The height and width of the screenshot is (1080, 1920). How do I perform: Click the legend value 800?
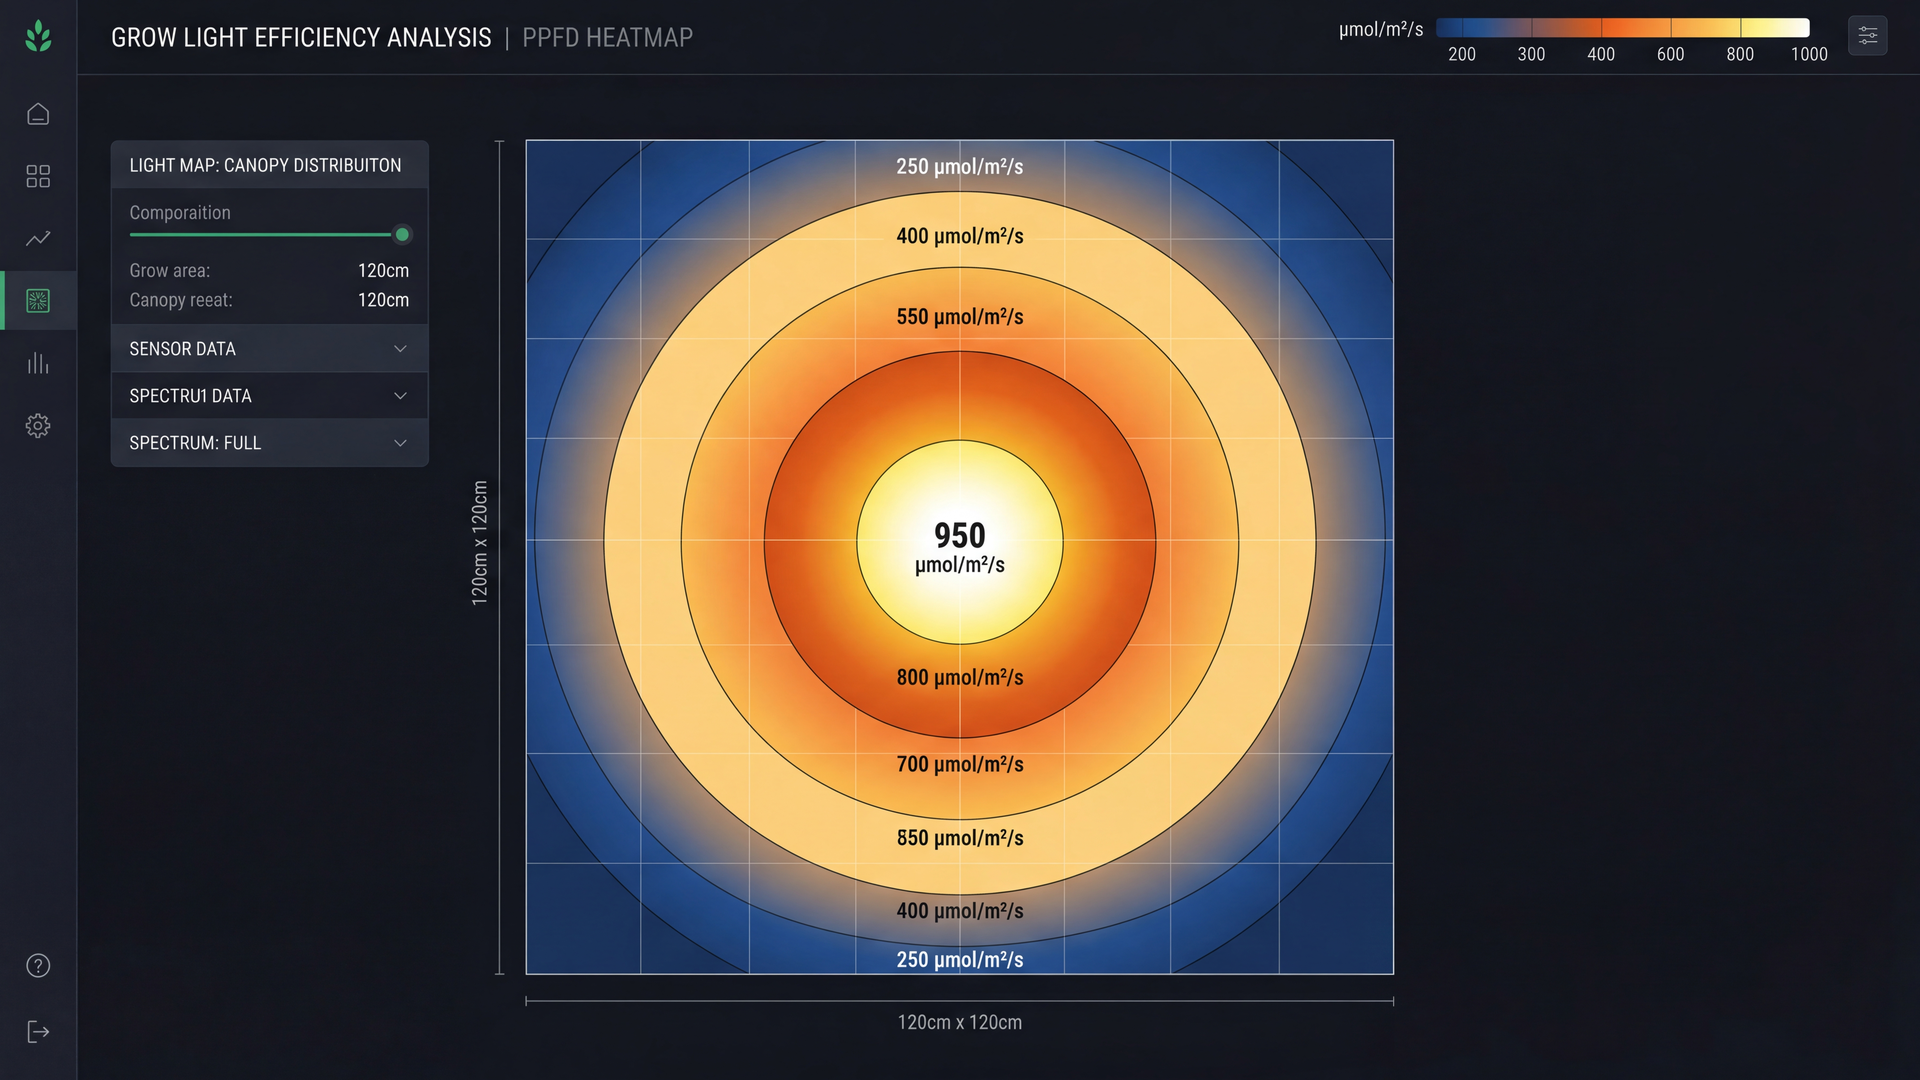pos(1740,54)
